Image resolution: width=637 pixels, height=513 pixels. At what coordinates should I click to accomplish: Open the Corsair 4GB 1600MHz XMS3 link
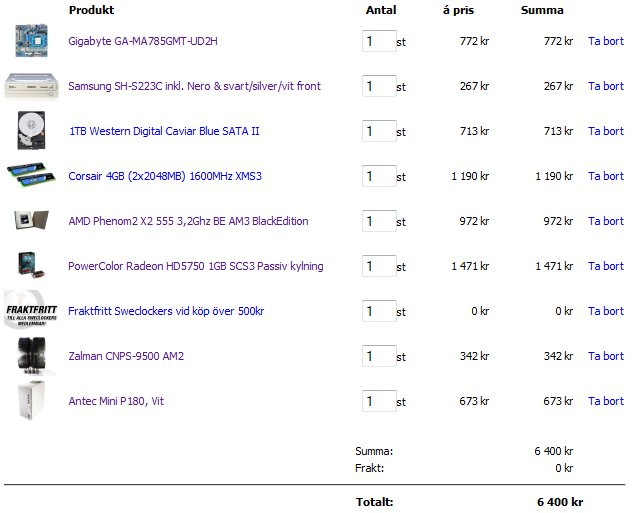pyautogui.click(x=164, y=176)
